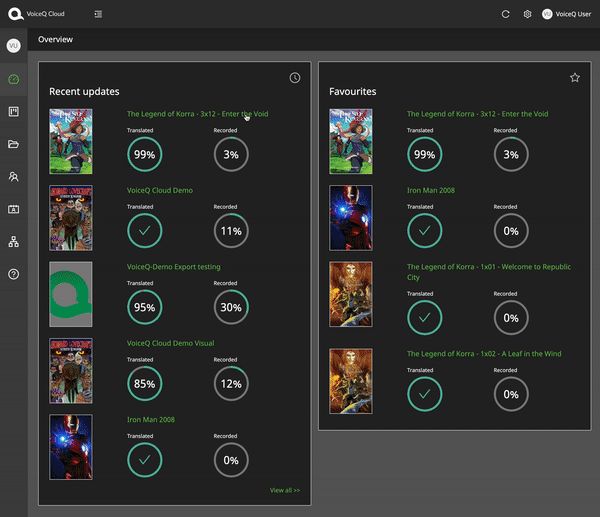The height and width of the screenshot is (517, 600).
Task: Open Legend of Korra 3x12 link in Recent updates
Action: click(x=197, y=114)
